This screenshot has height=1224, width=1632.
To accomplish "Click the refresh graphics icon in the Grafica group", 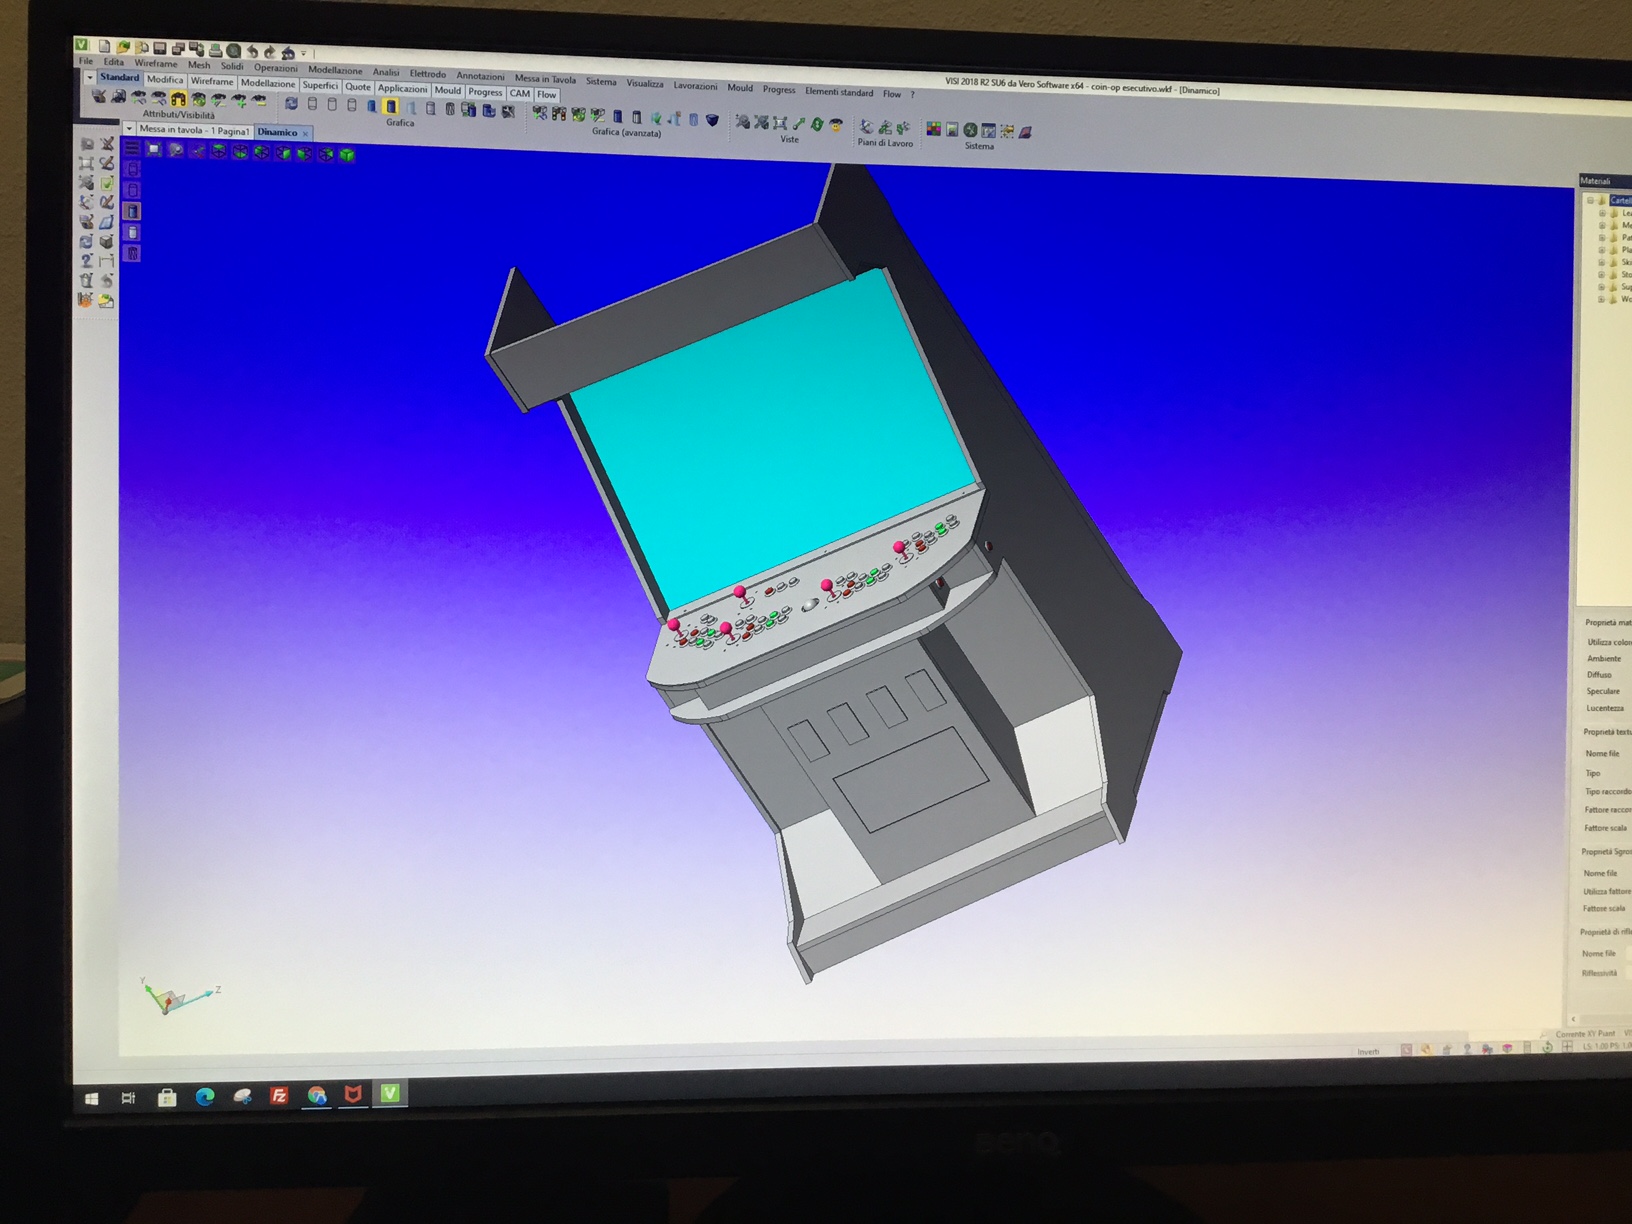I will coord(291,103).
